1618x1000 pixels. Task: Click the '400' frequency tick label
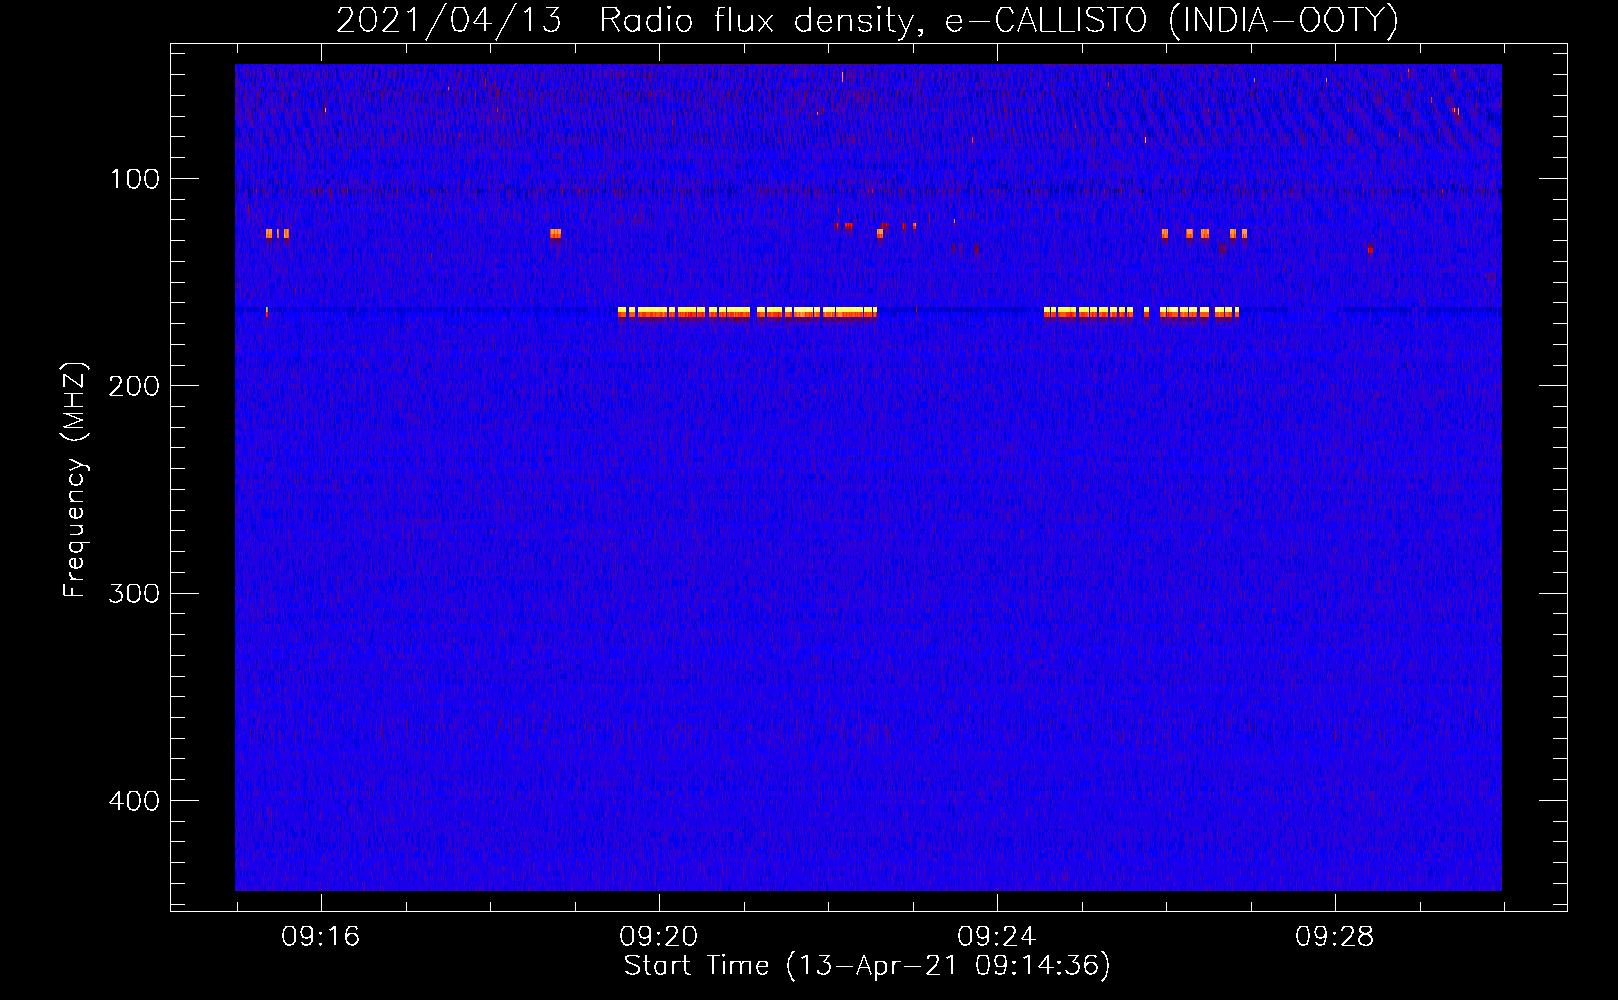[x=134, y=801]
